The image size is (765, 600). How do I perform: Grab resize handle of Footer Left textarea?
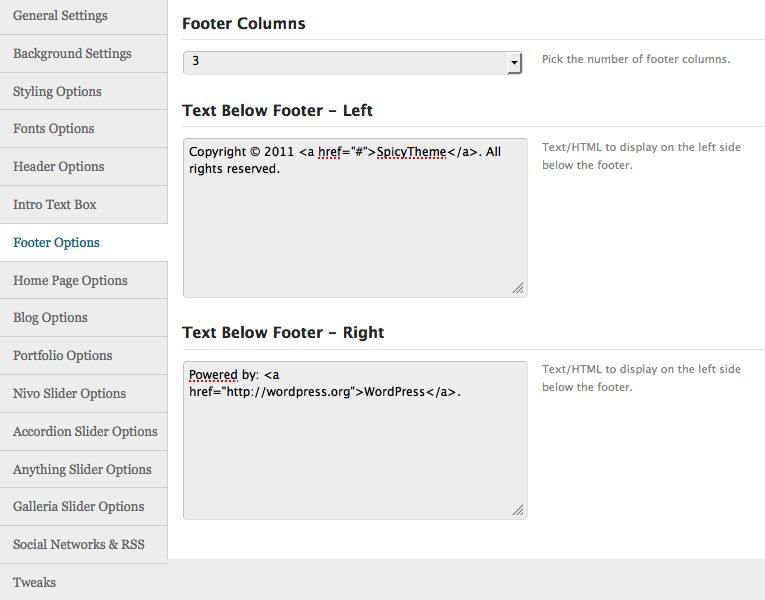[518, 288]
